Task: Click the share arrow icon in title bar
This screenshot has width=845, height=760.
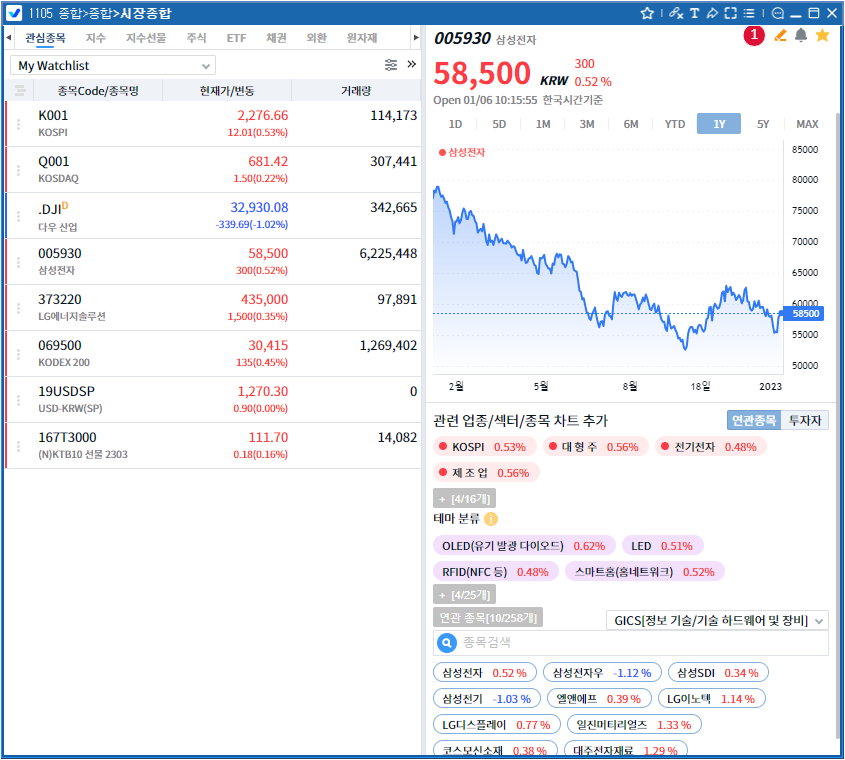Action: point(712,13)
